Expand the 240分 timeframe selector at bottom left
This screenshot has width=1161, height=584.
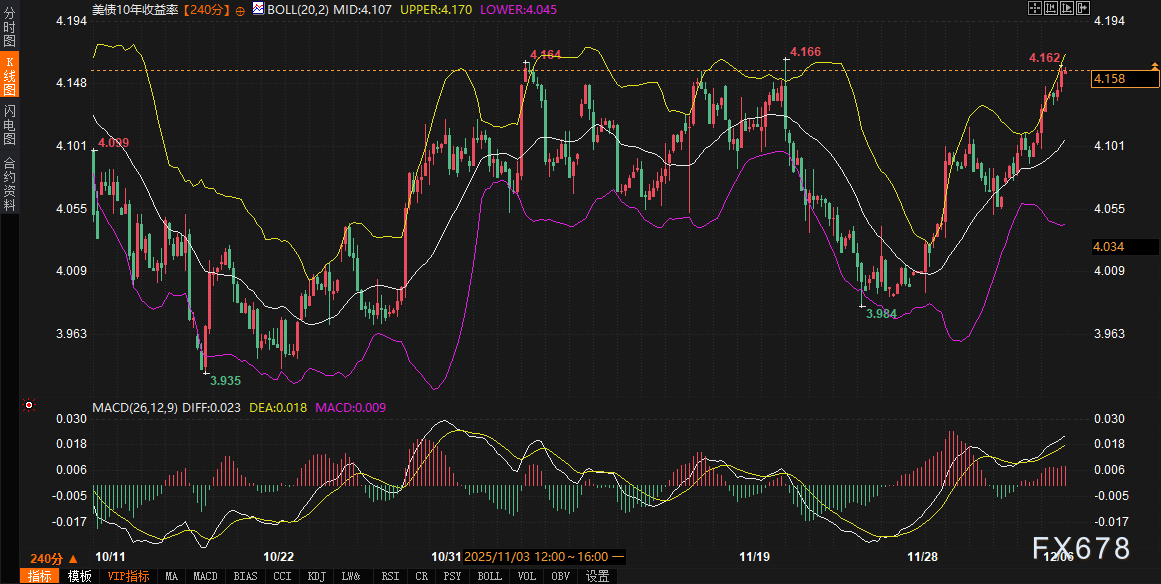tap(52, 558)
